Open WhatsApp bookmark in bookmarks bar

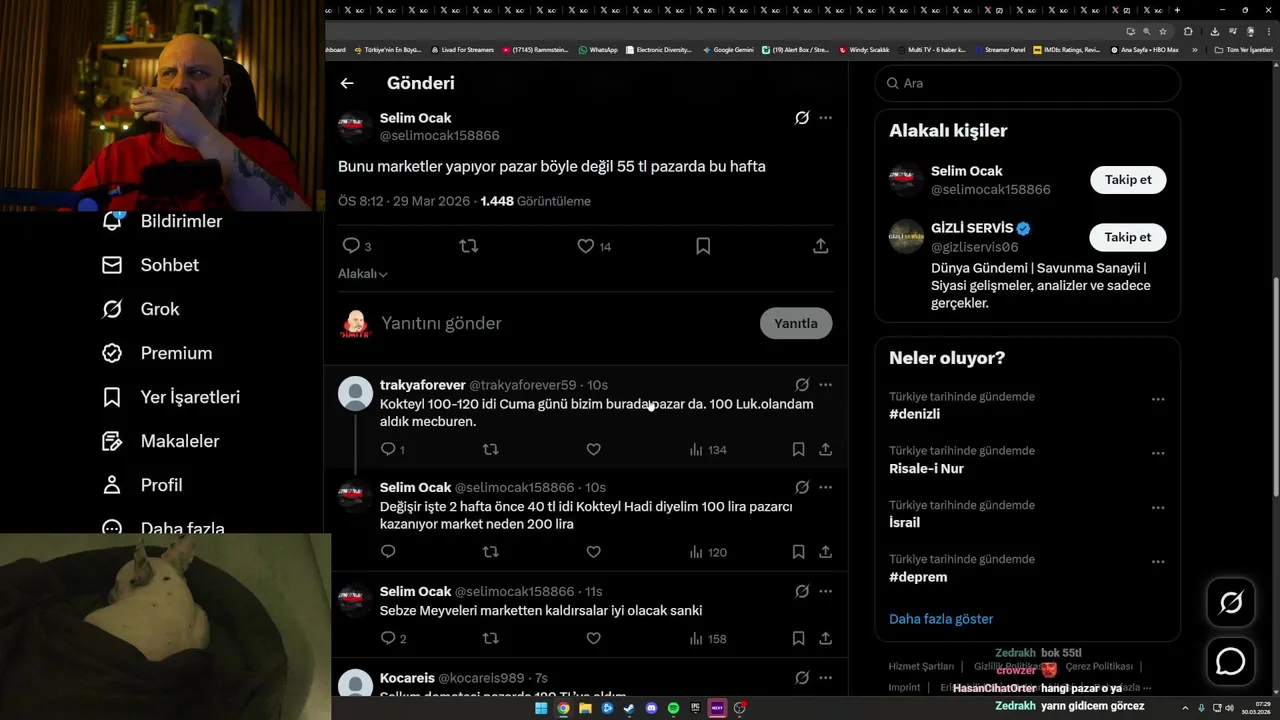coord(598,49)
